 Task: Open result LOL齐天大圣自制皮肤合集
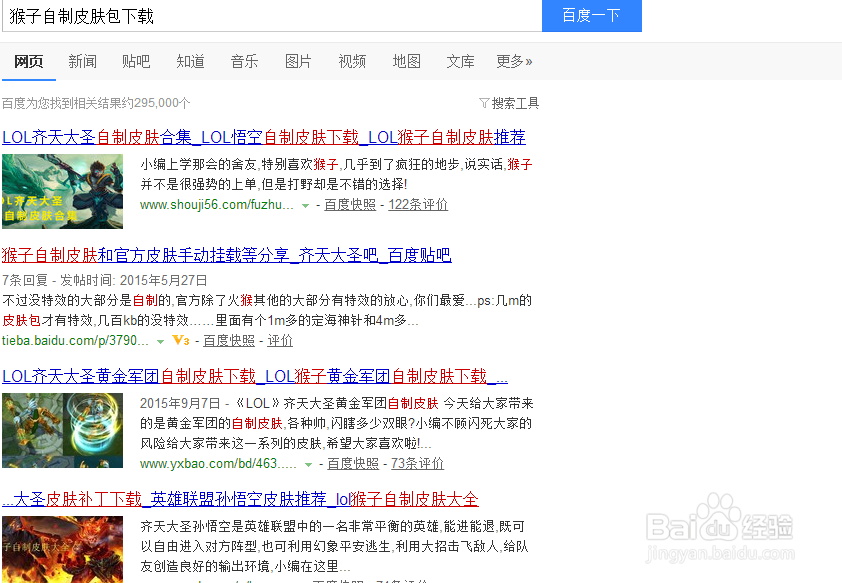264,137
